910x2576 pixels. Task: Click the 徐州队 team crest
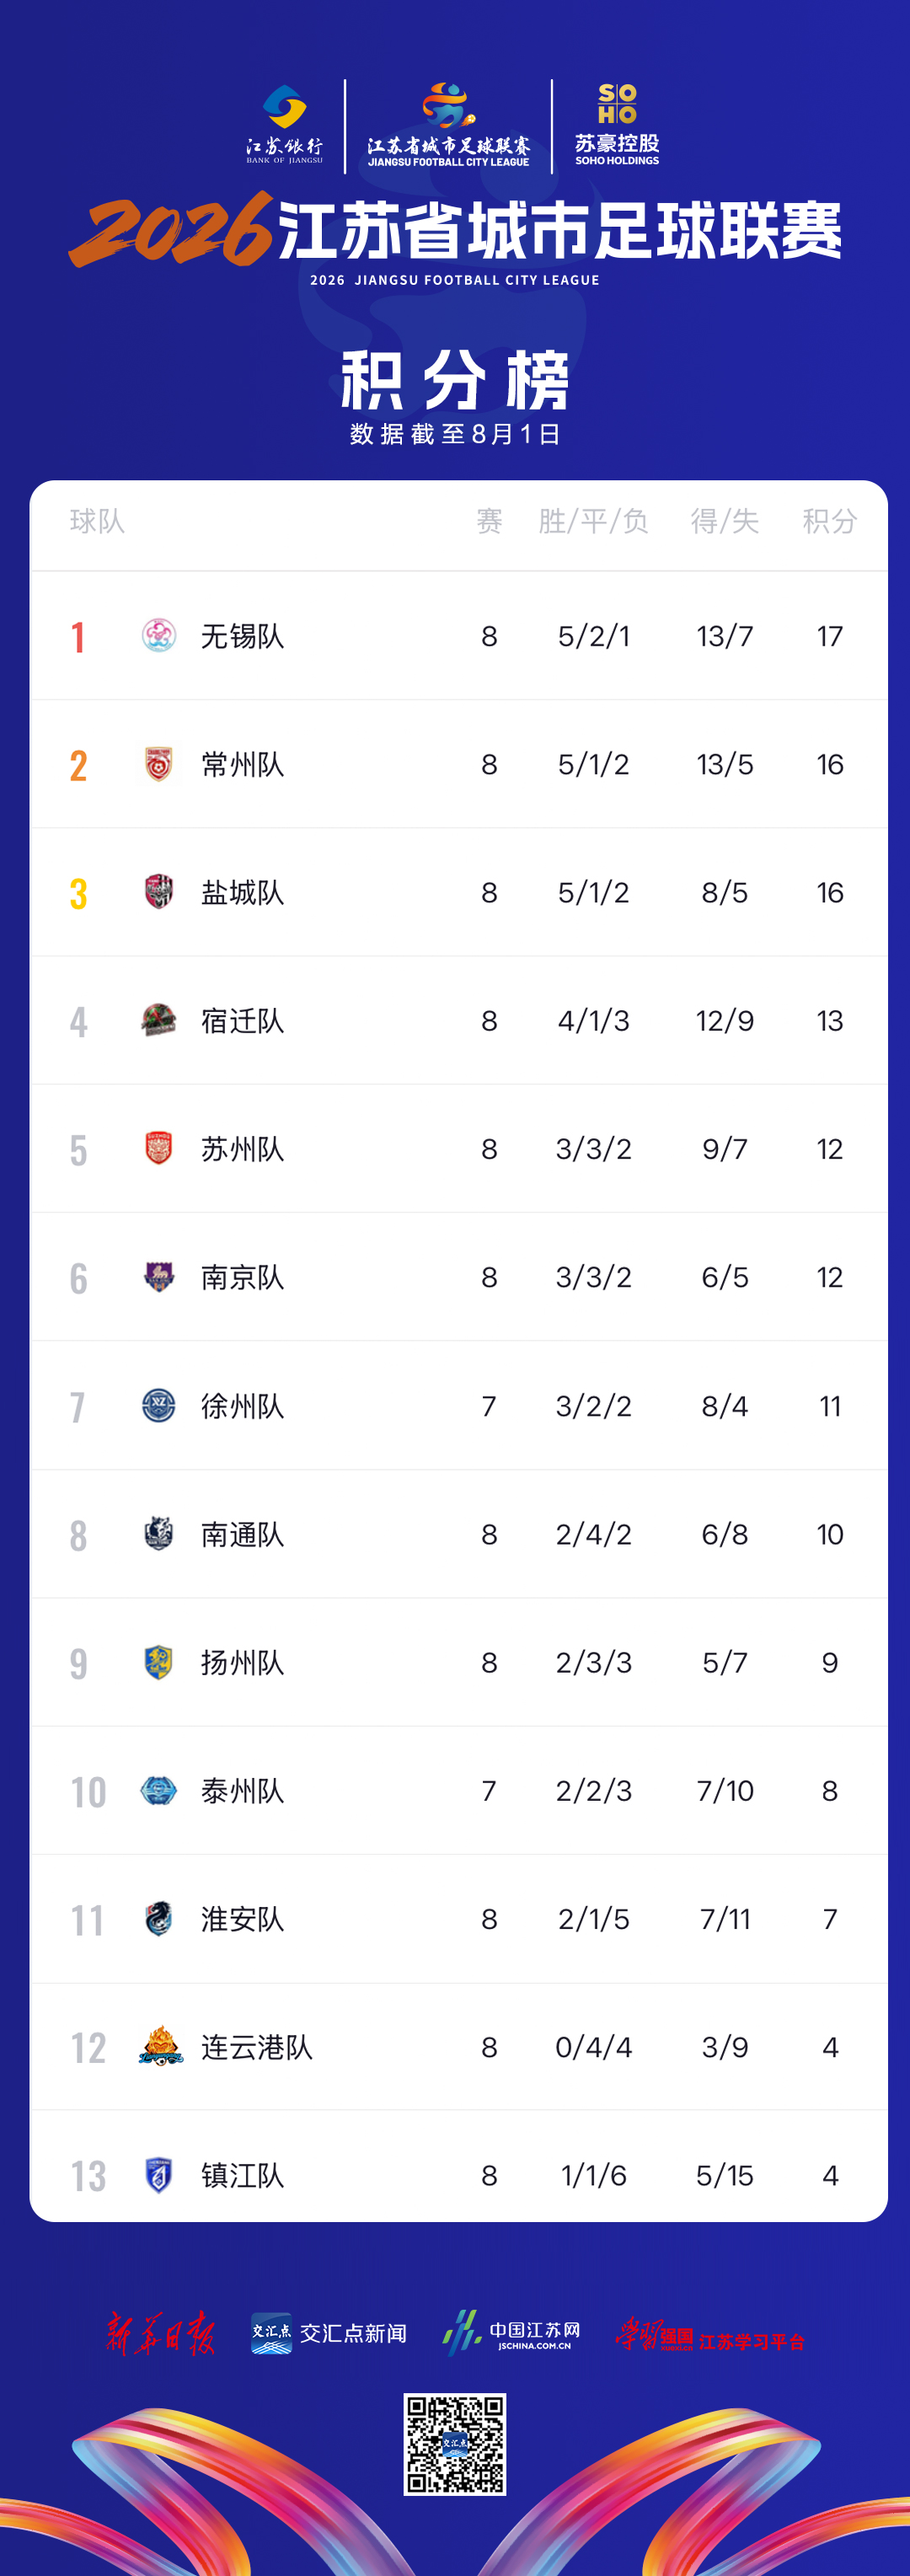pyautogui.click(x=159, y=1405)
